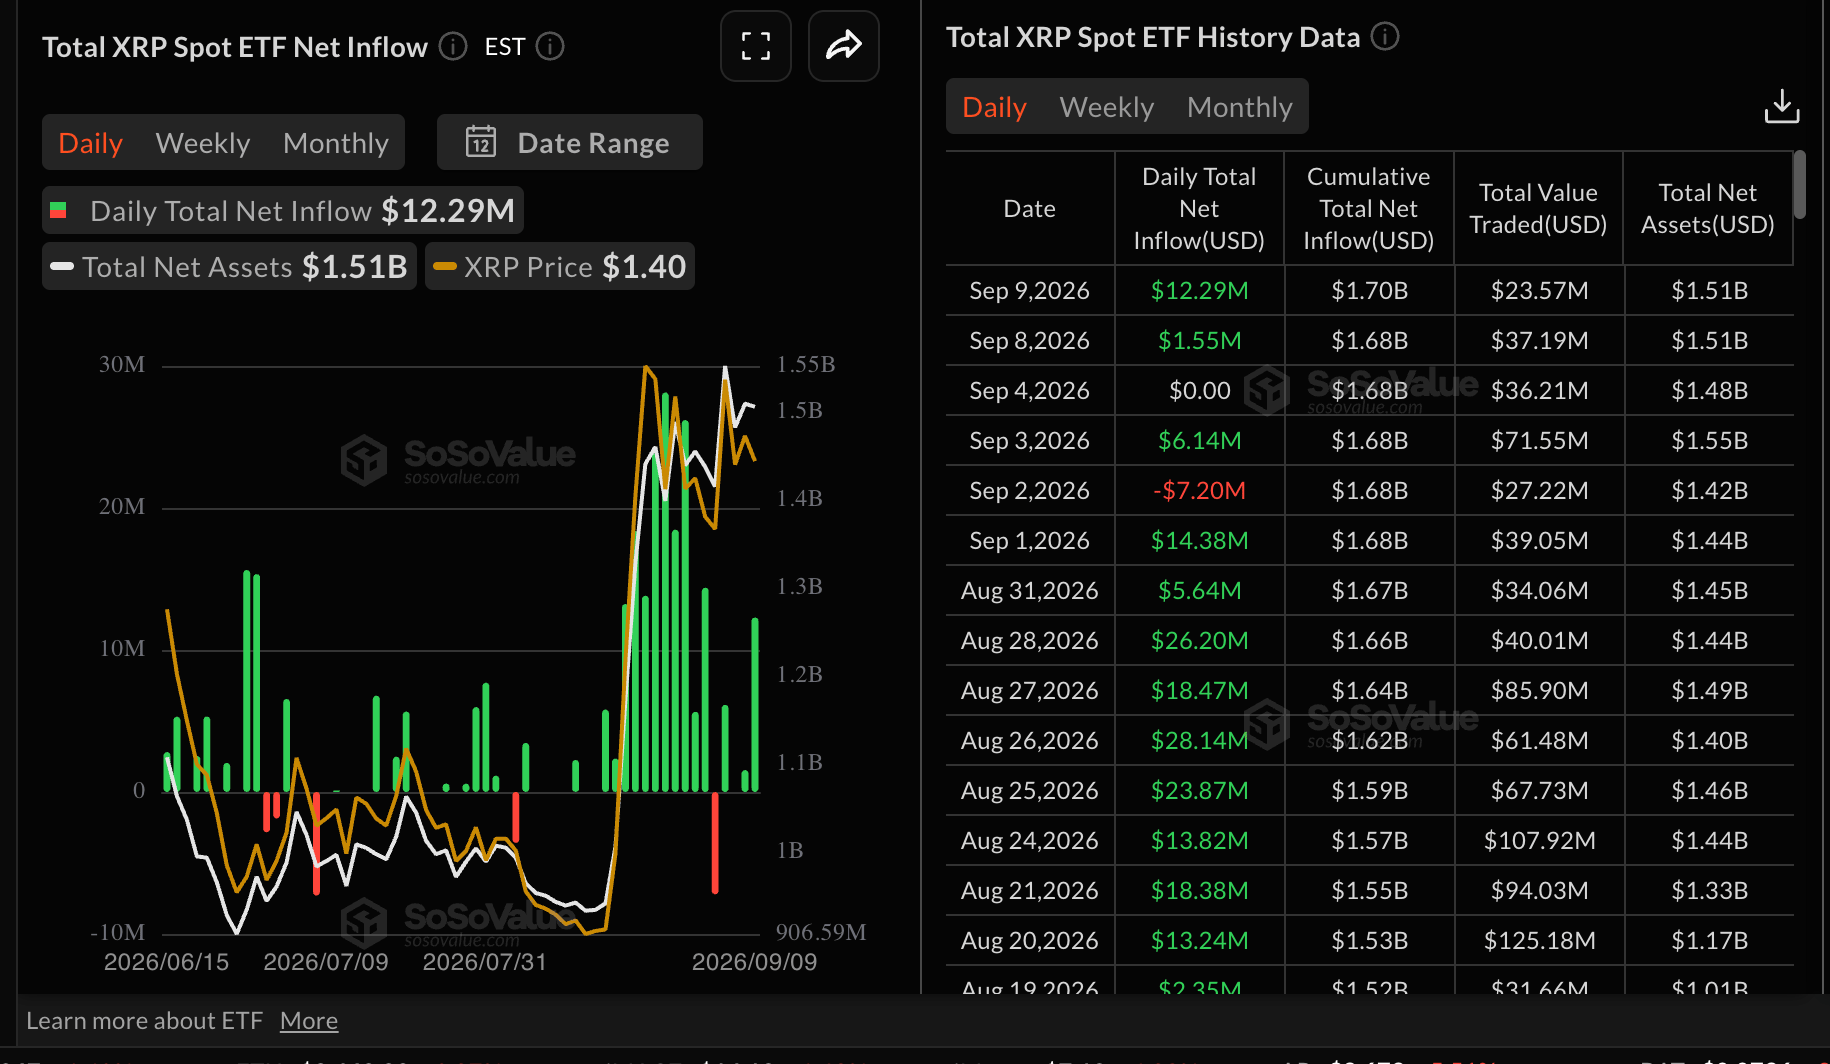Click the $1.55M inflow for Sep 8
This screenshot has width=1830, height=1064.
pyautogui.click(x=1199, y=341)
